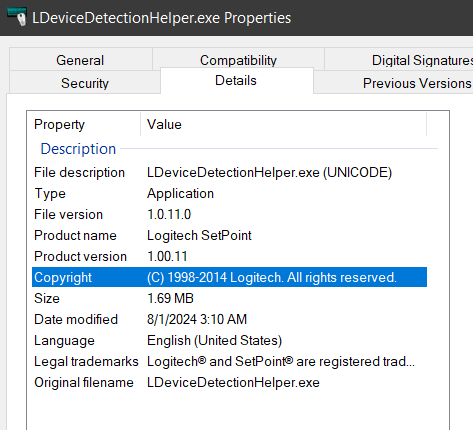Select the (C) 1998-2014 Logitech copyright value
The width and height of the screenshot is (473, 430).
coord(272,277)
